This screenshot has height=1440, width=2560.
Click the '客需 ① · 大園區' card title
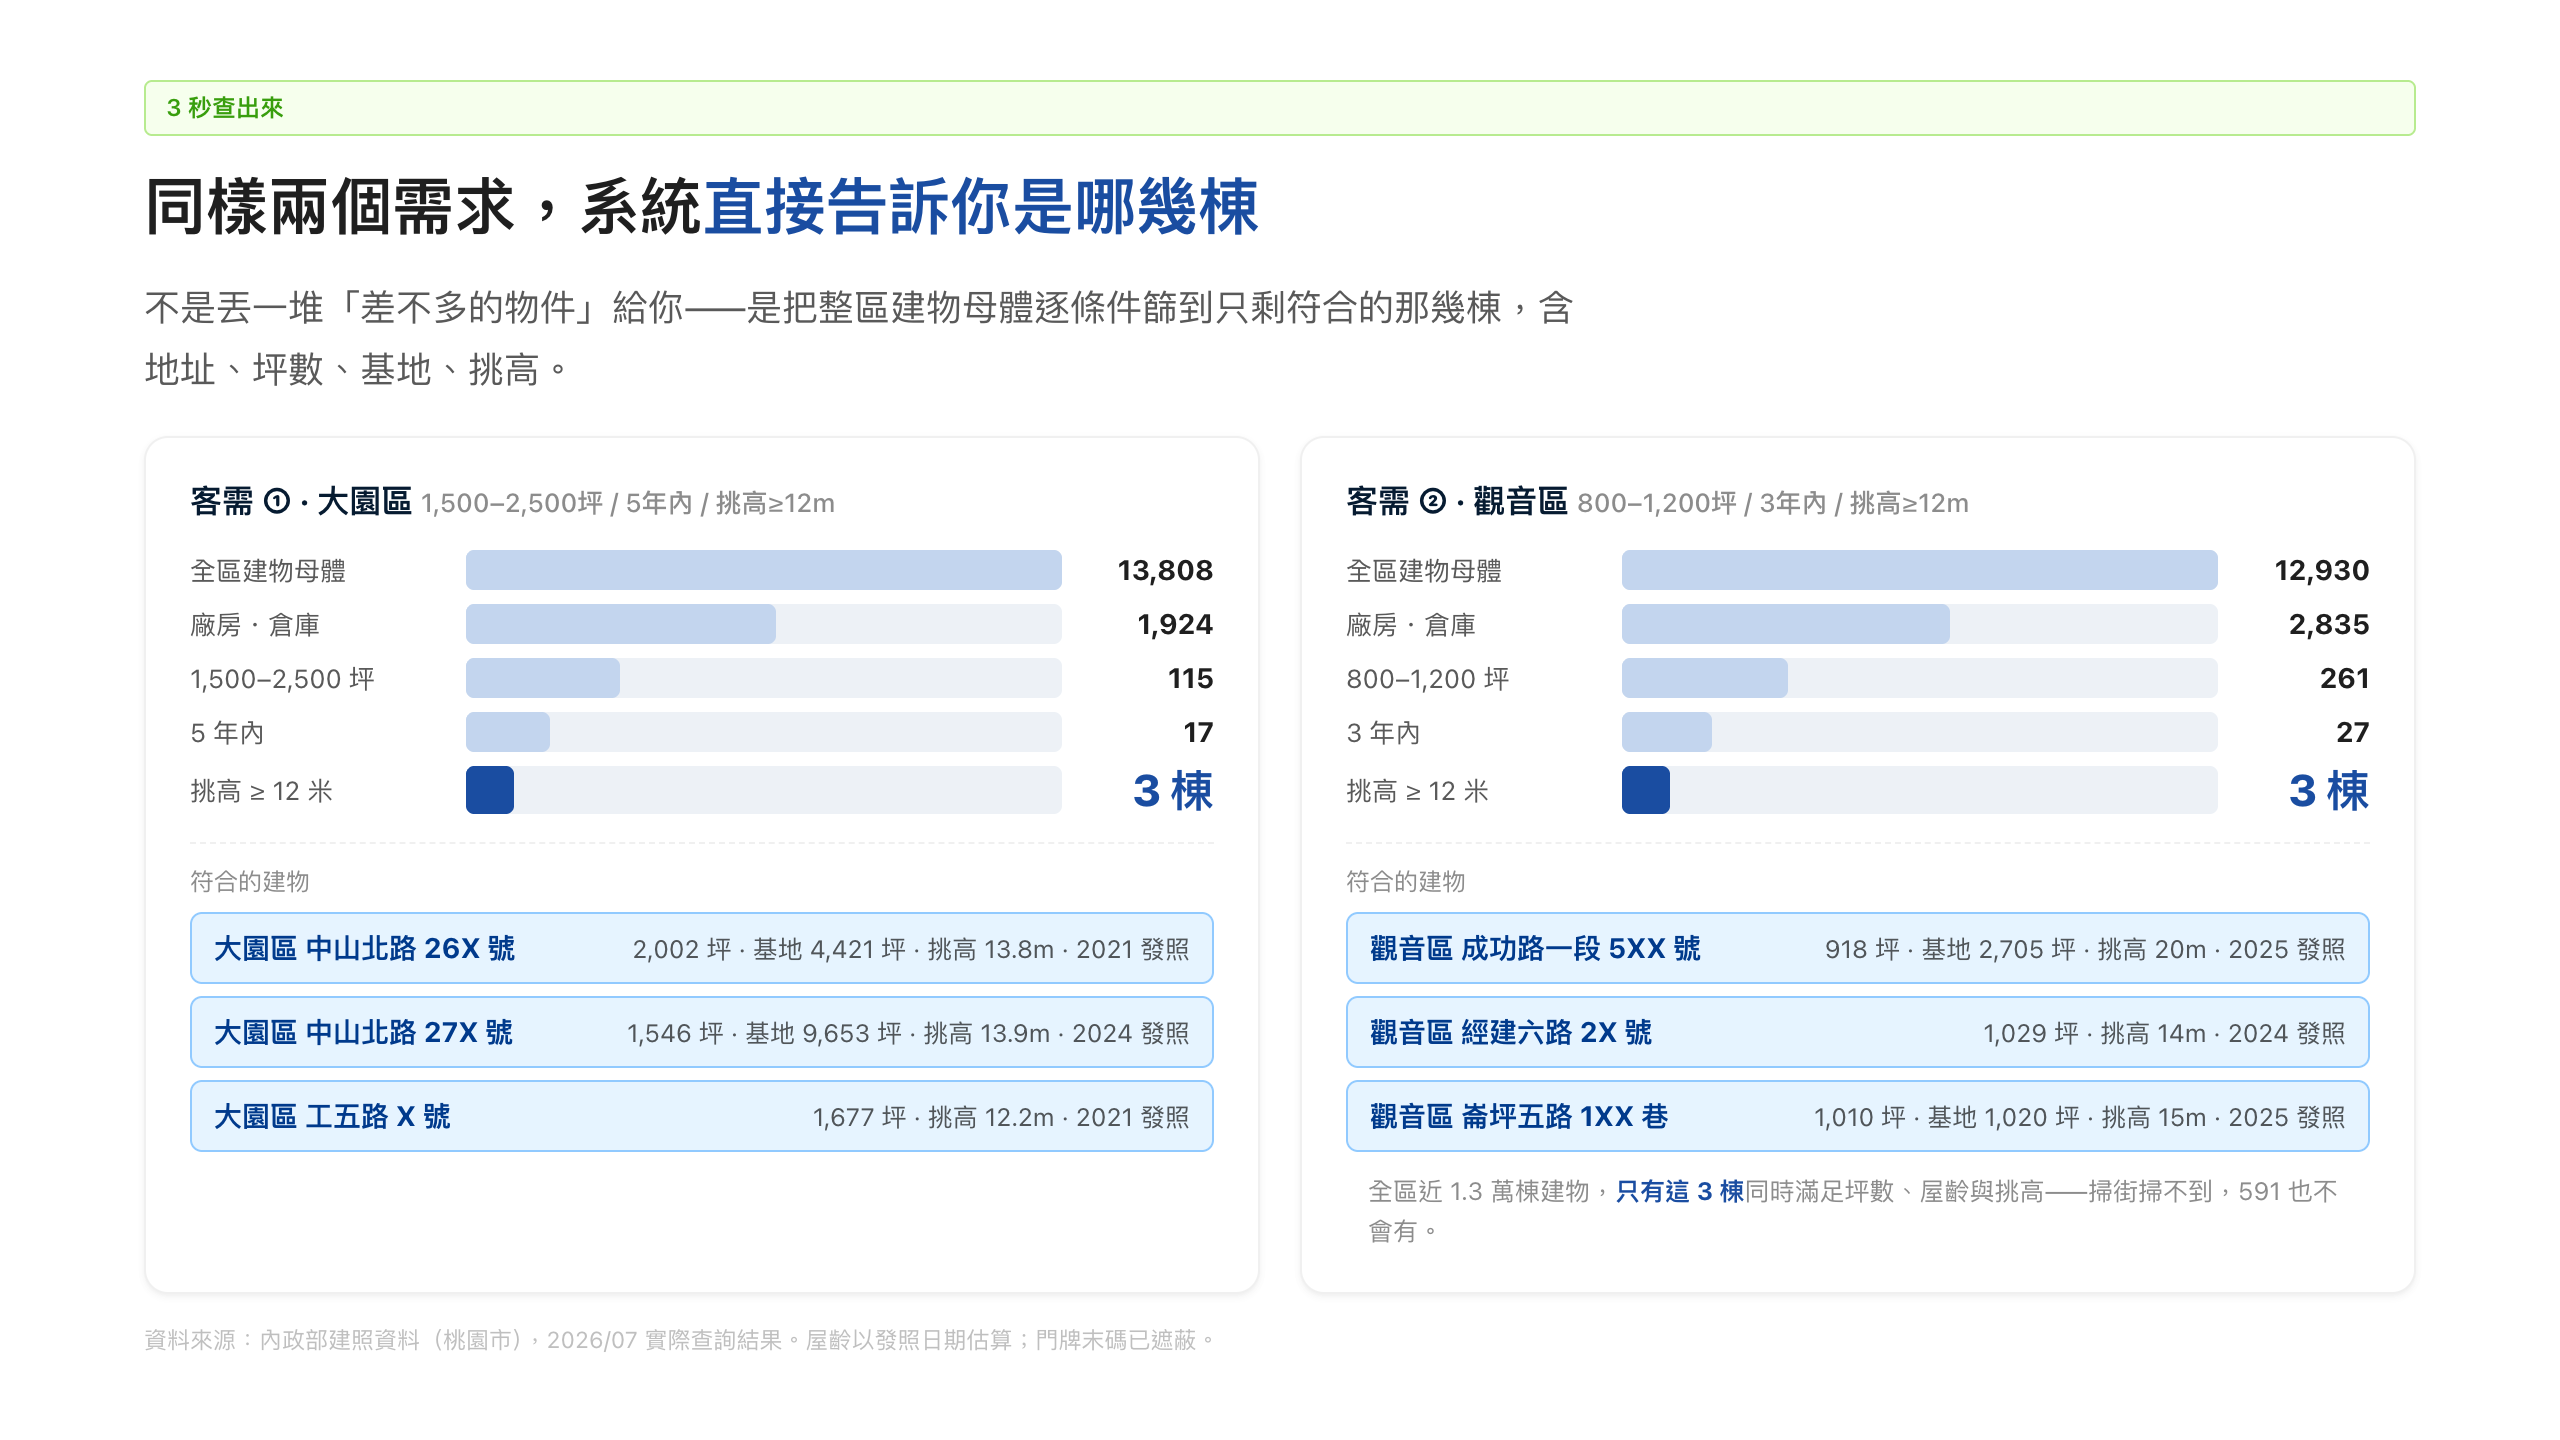pos(301,501)
